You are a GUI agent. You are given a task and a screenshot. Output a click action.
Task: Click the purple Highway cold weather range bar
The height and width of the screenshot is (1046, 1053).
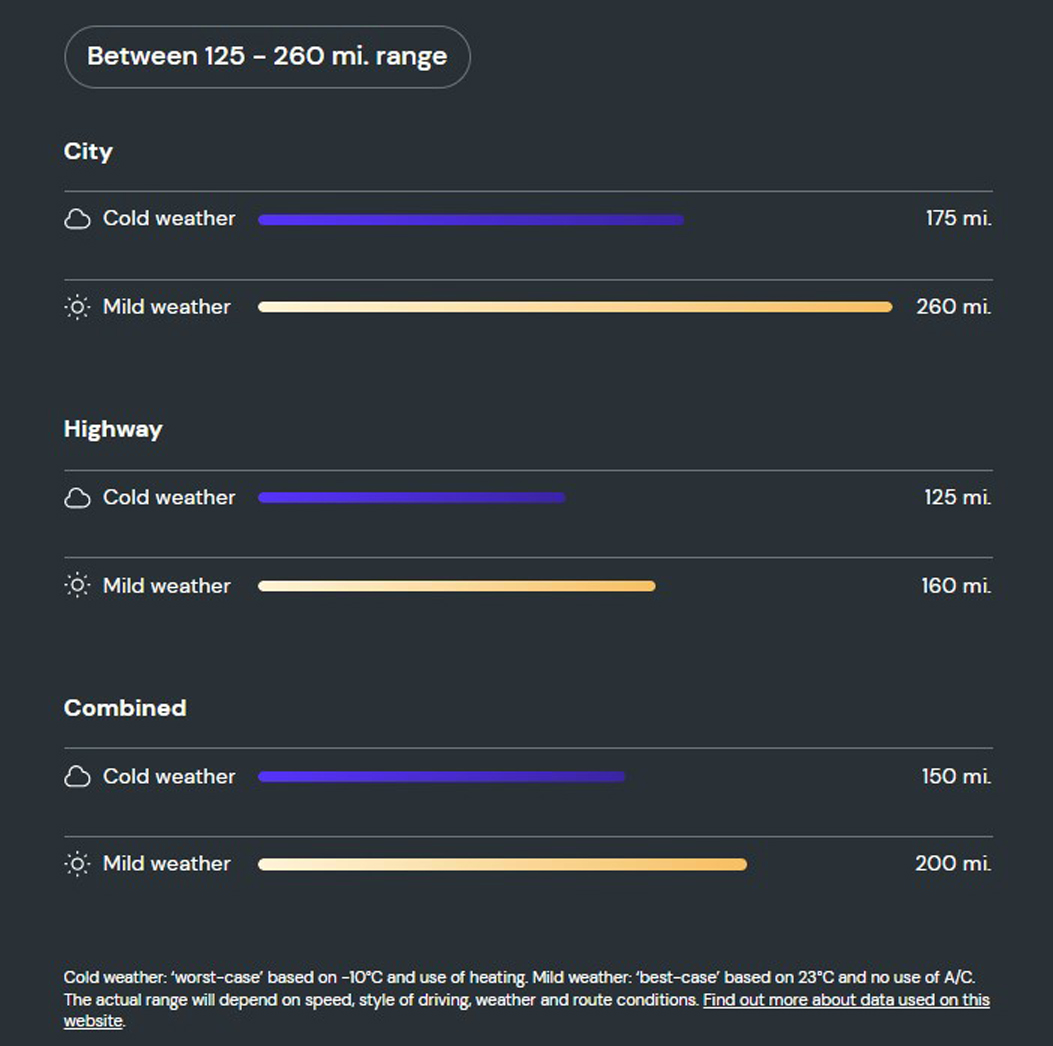click(411, 498)
